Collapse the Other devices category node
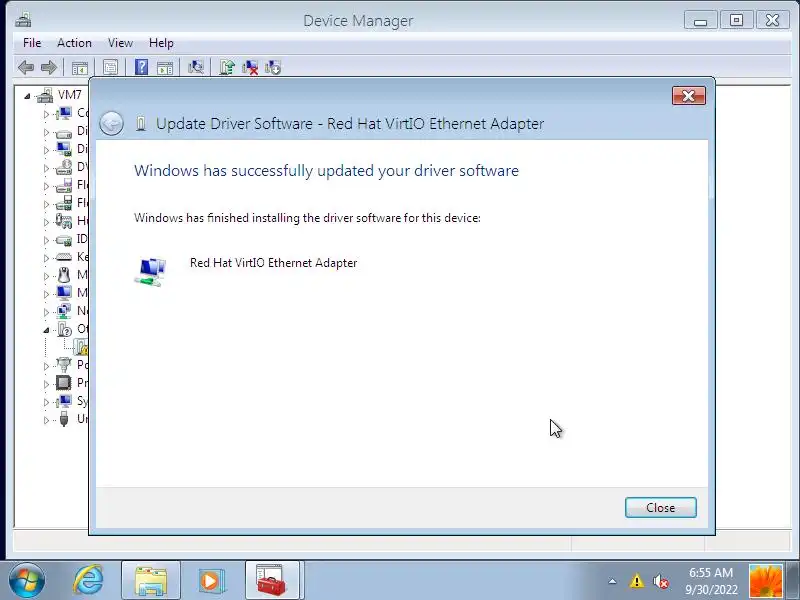Screen dimensions: 800x600 click(46, 330)
